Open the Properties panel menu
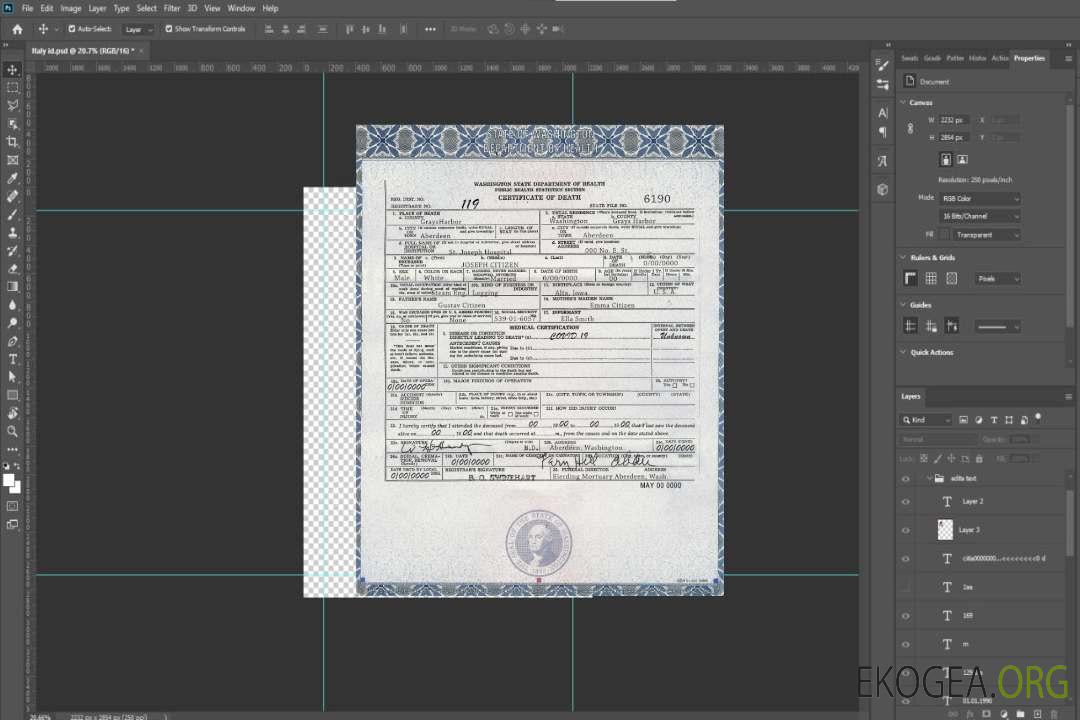Viewport: 1080px width, 720px height. point(1068,59)
